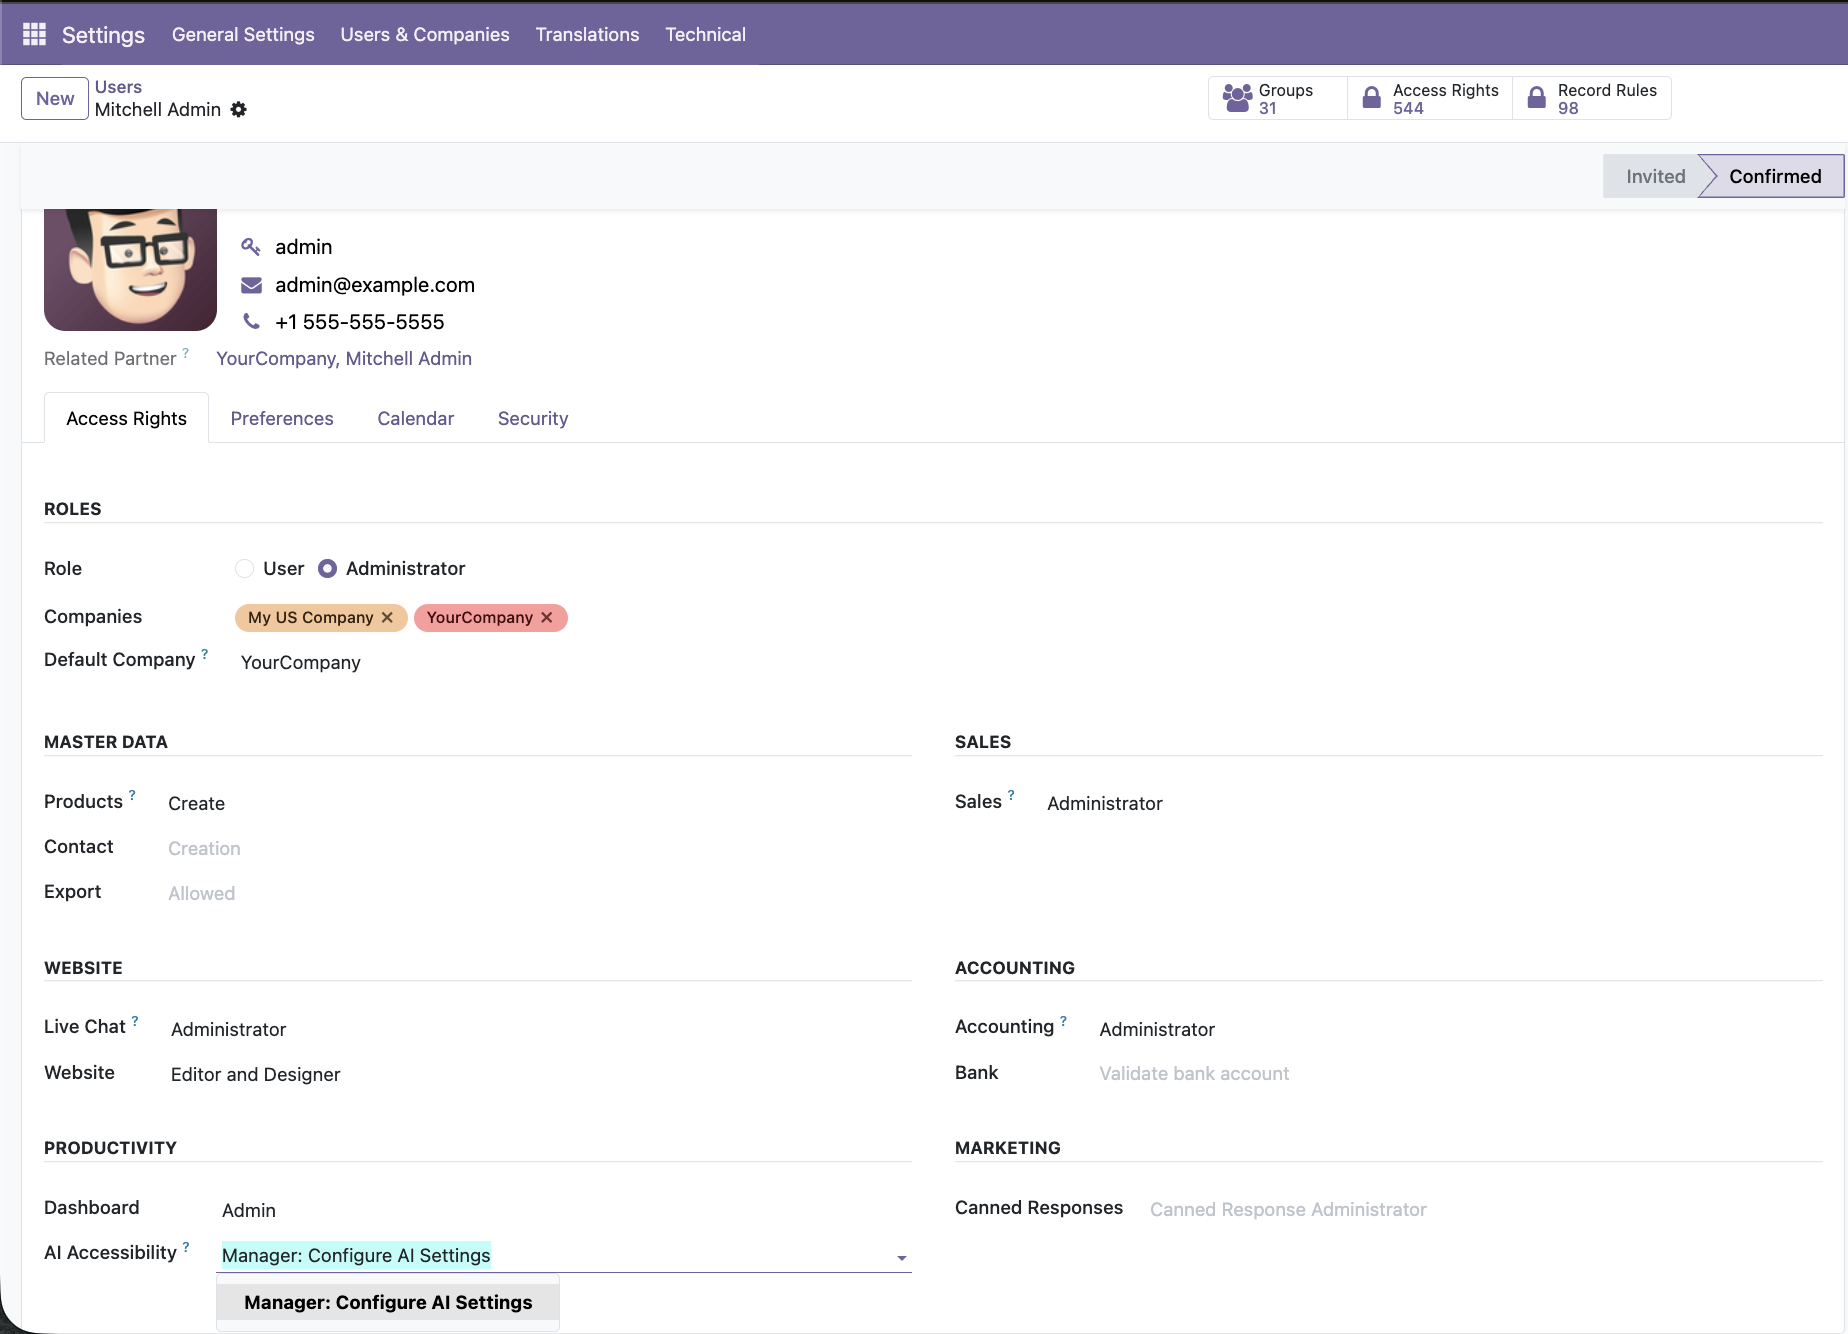Select the Administrator role radio button

[328, 569]
